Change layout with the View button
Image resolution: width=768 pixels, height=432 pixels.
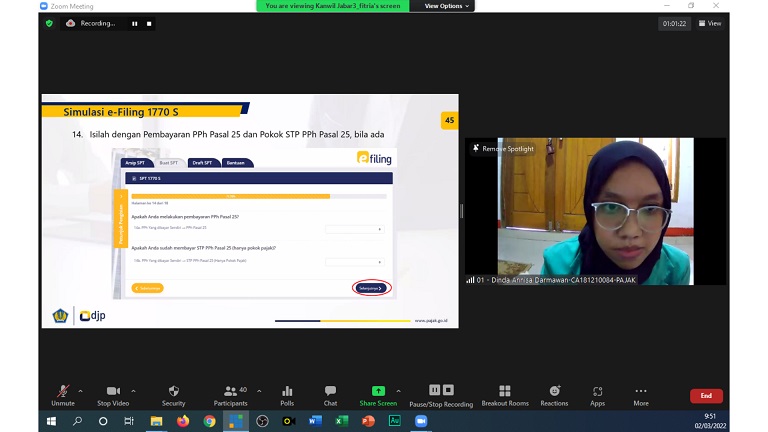click(710, 23)
